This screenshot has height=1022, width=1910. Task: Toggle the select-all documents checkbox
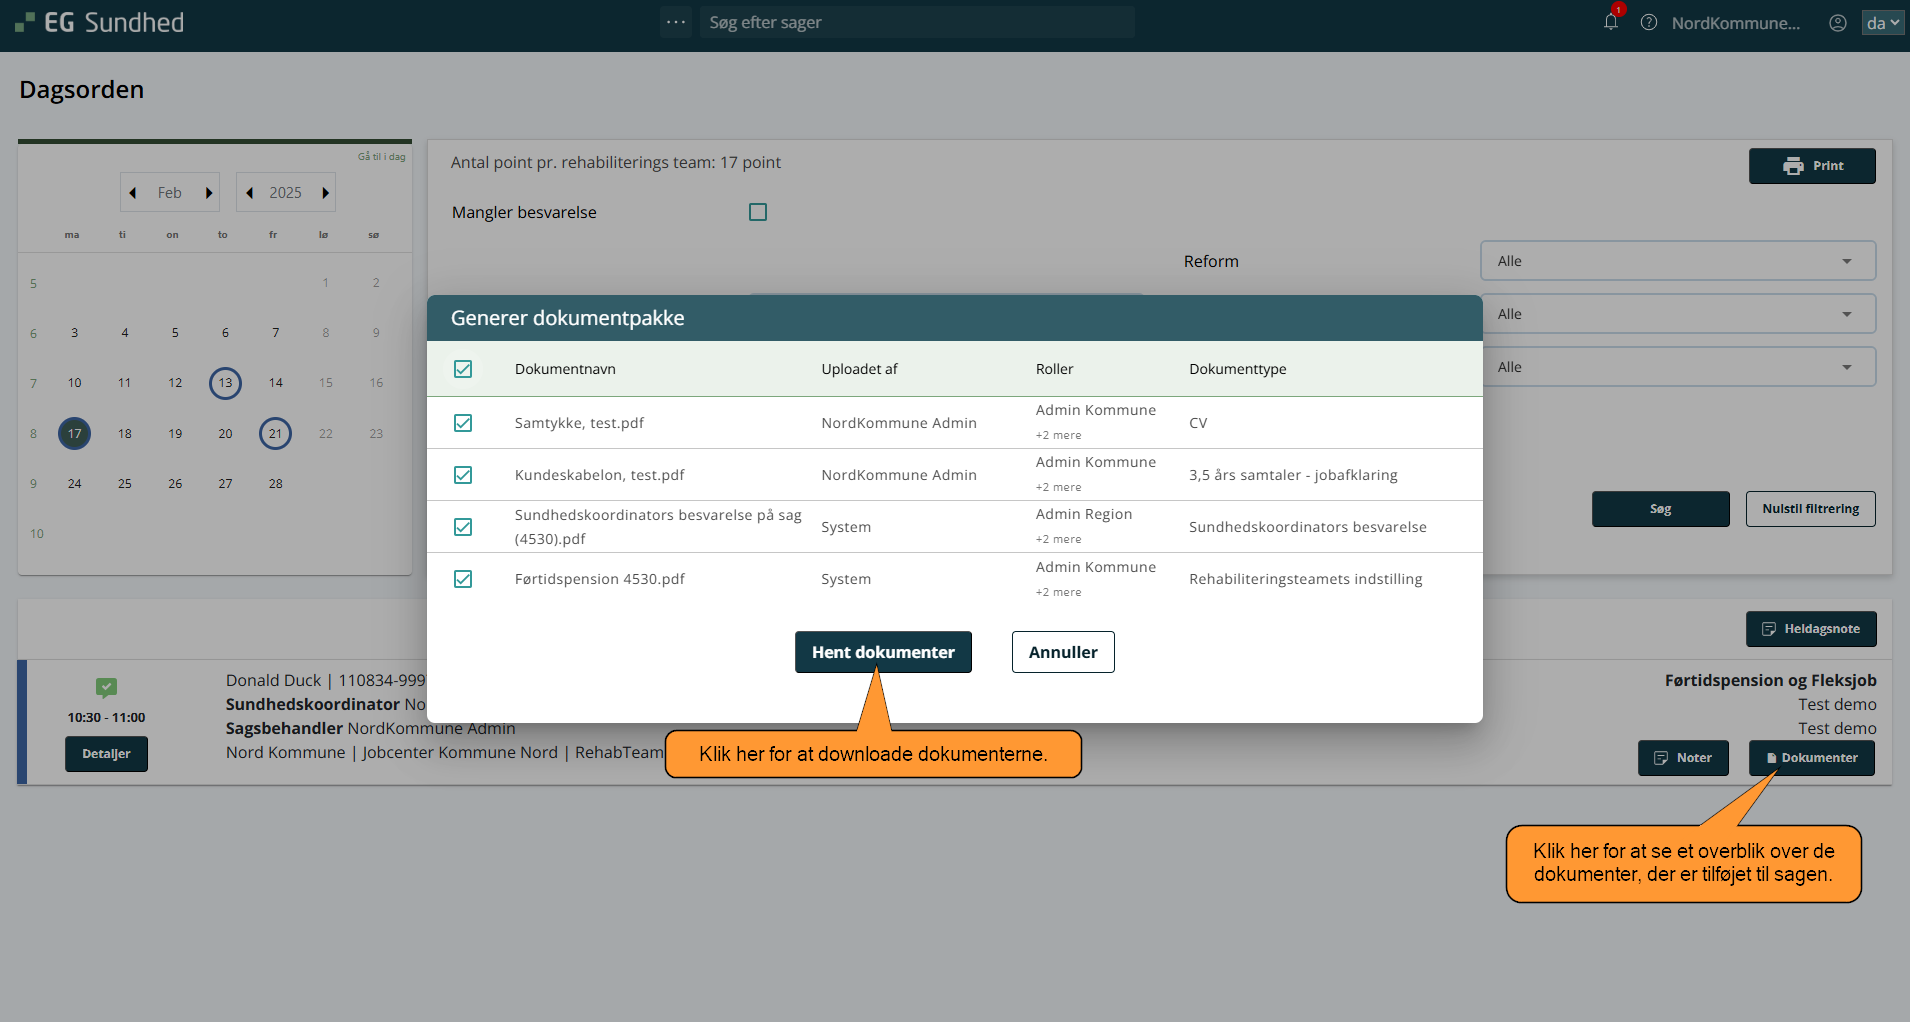click(x=463, y=369)
